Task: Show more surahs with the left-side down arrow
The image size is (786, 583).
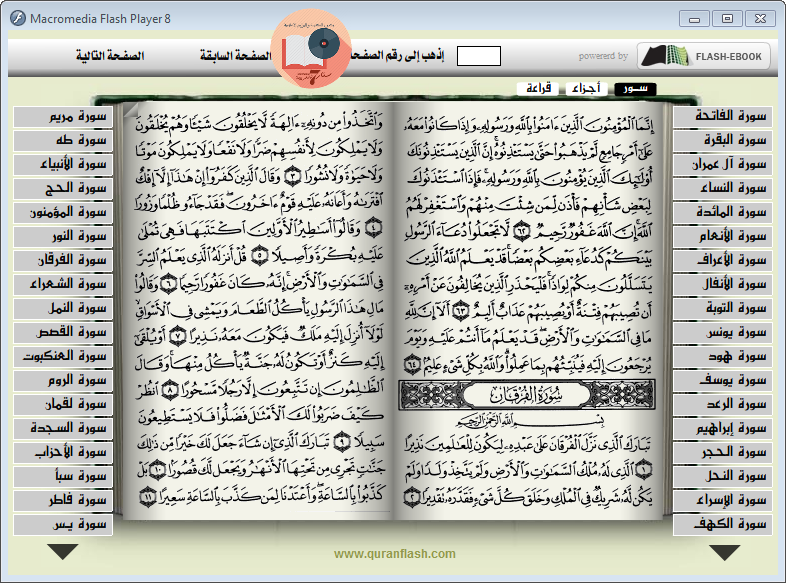Action: [63, 552]
